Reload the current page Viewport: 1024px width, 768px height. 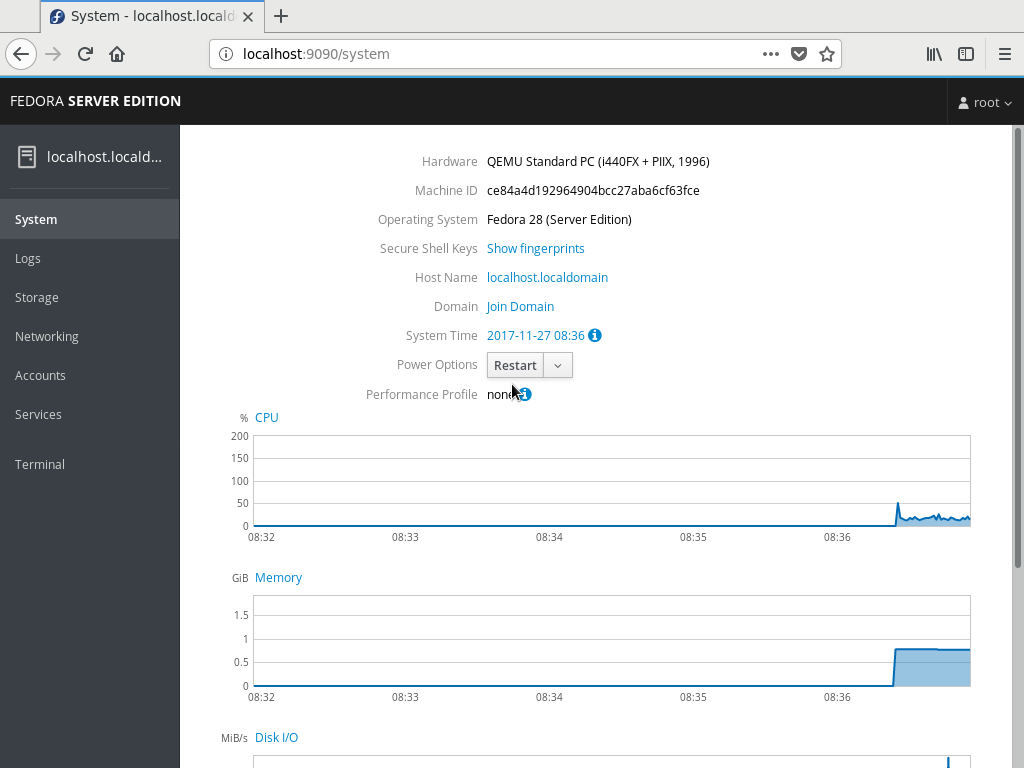coord(86,54)
